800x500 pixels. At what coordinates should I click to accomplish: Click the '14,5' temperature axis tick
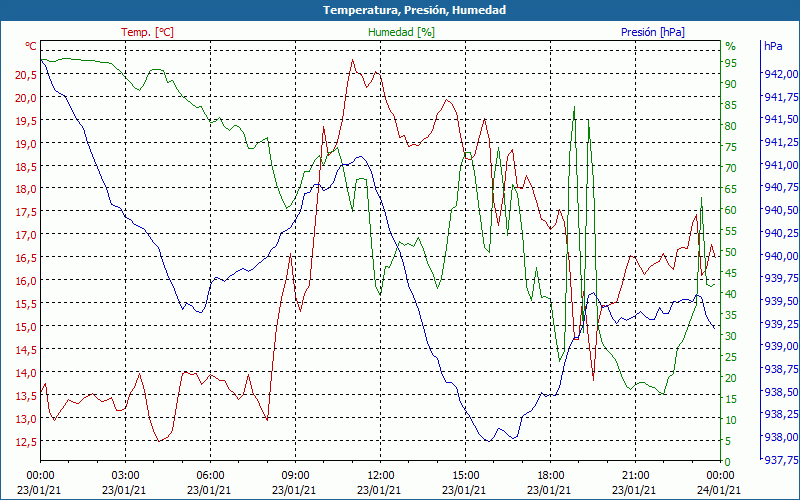(x=26, y=350)
